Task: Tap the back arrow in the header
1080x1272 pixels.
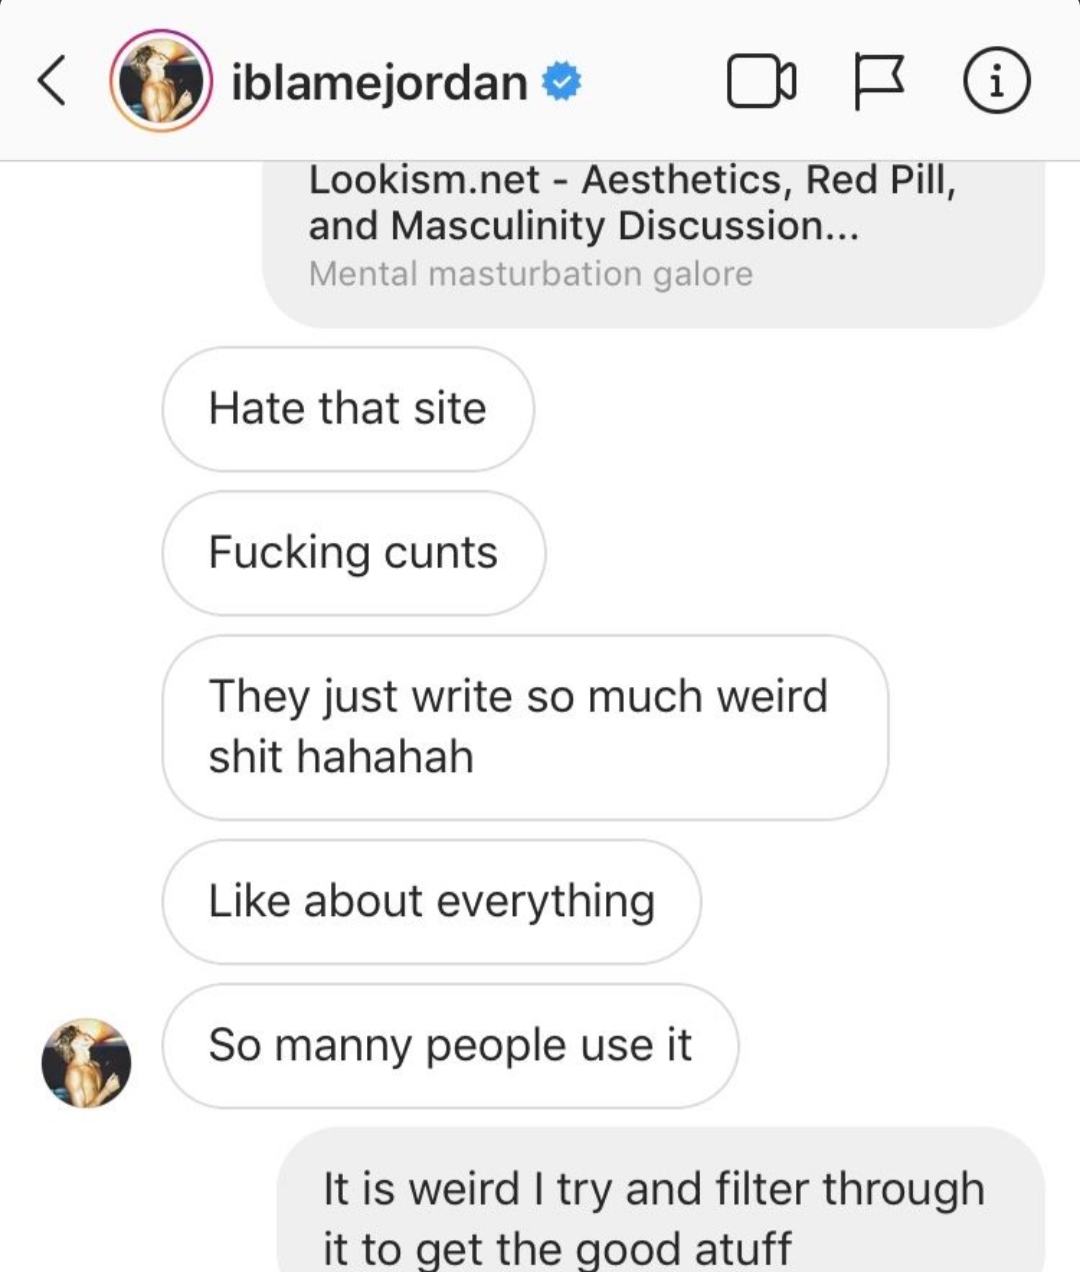Action: (53, 81)
